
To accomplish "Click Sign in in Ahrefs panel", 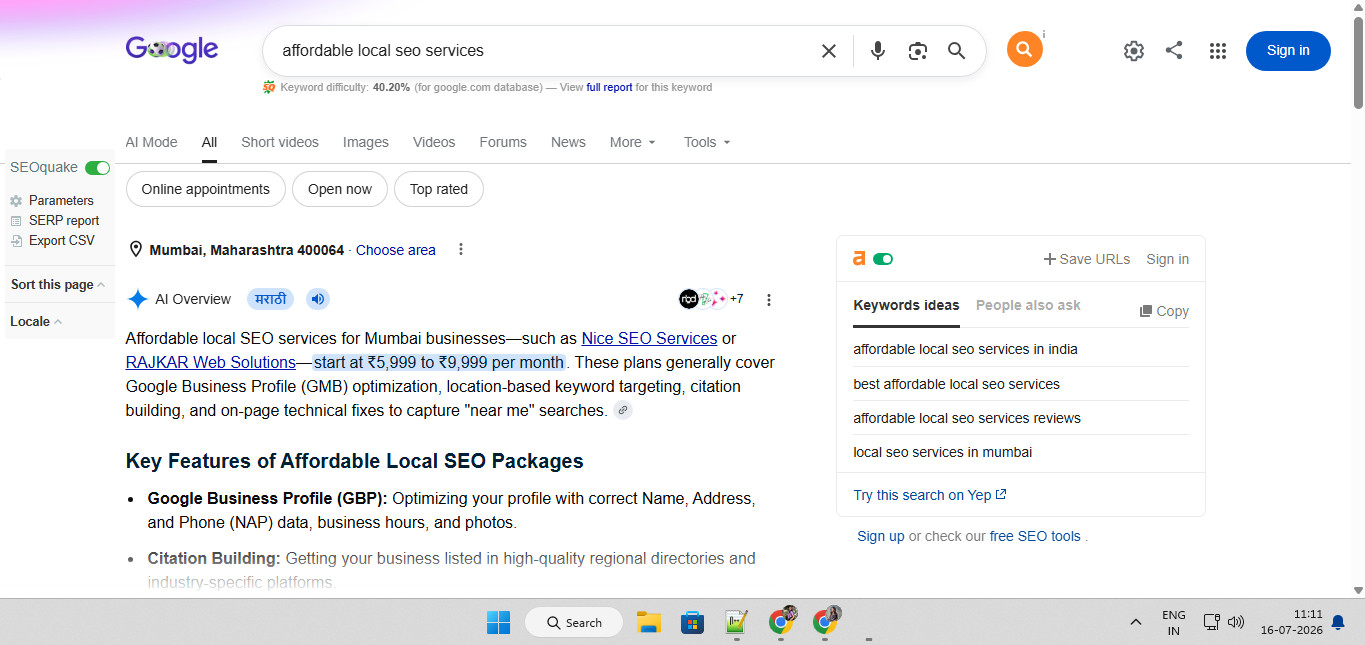I will click(x=1168, y=259).
